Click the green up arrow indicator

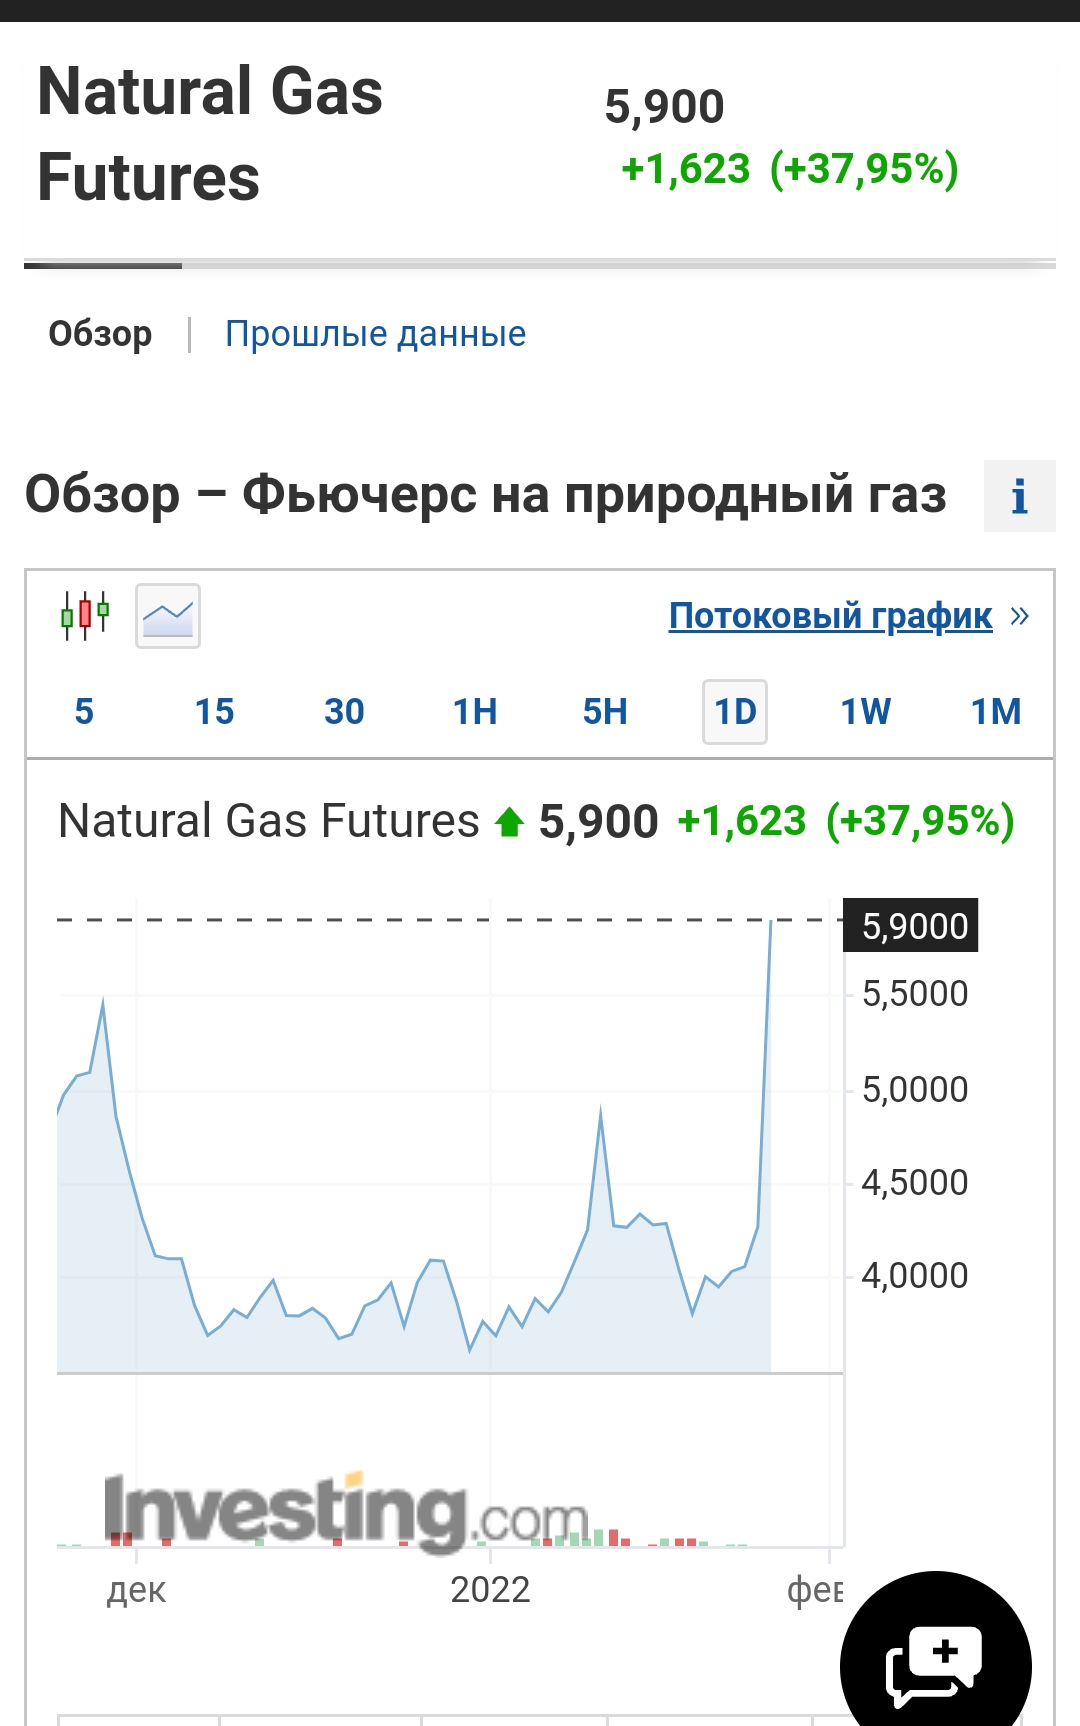510,822
